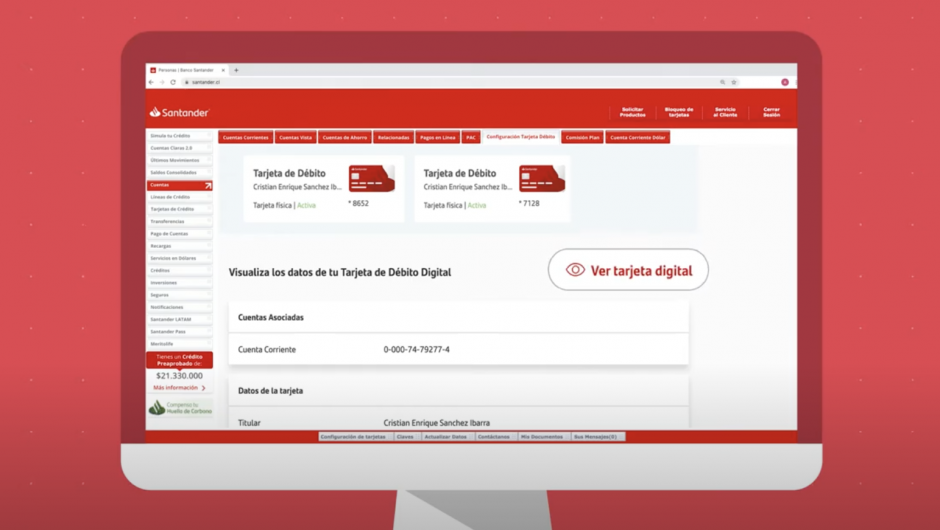Open Créditos in the sidebar

click(x=179, y=271)
